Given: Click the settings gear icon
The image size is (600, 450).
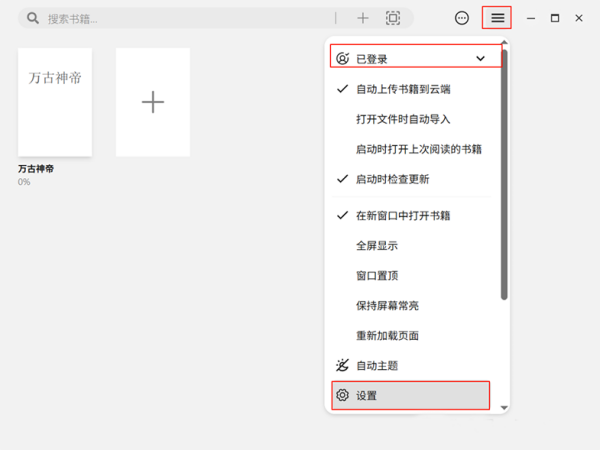Looking at the screenshot, I should pyautogui.click(x=342, y=395).
